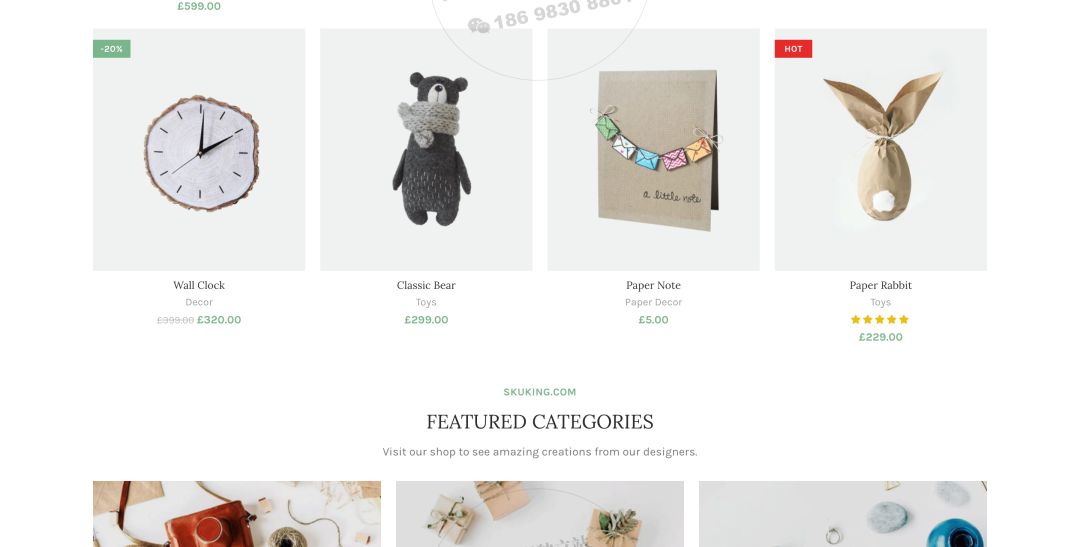Open the Paper Note card image
Image resolution: width=1080 pixels, height=547 pixels.
pyautogui.click(x=654, y=149)
